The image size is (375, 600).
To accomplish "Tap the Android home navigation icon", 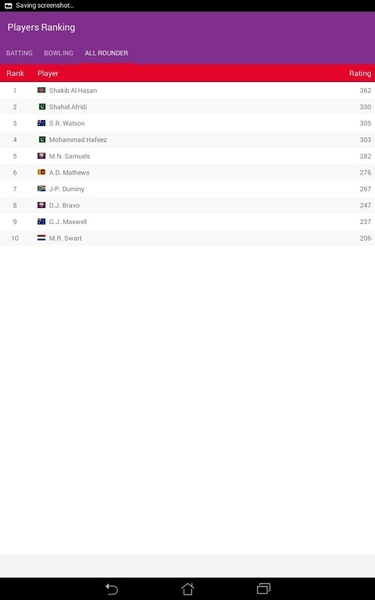I will point(188,589).
